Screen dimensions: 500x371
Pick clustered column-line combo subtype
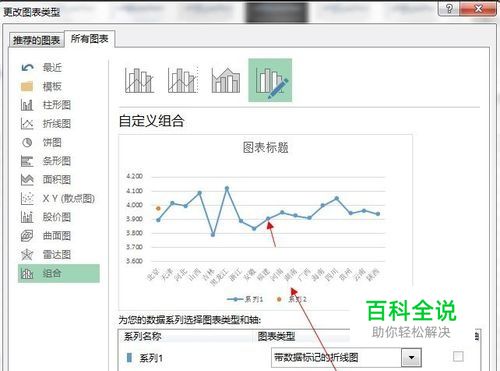(x=139, y=80)
